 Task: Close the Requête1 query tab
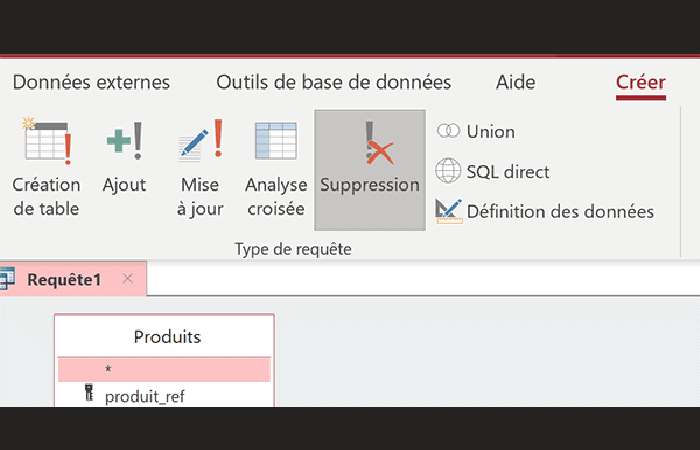128,279
